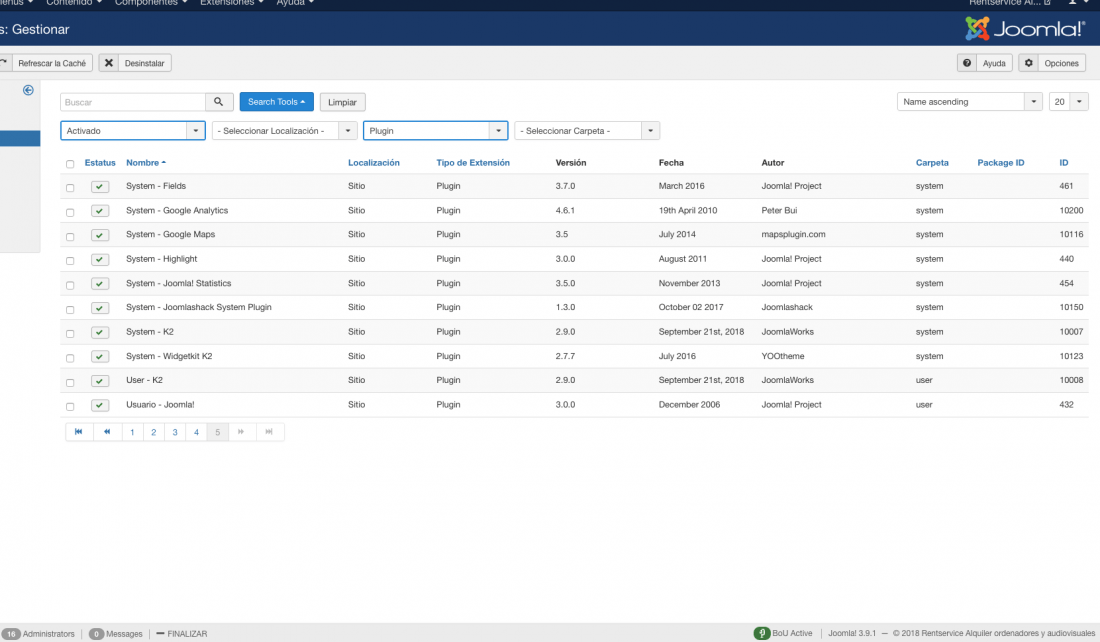Open the list limit 20 dropdown
Screen dimensions: 1100x642
pyautogui.click(x=1068, y=102)
